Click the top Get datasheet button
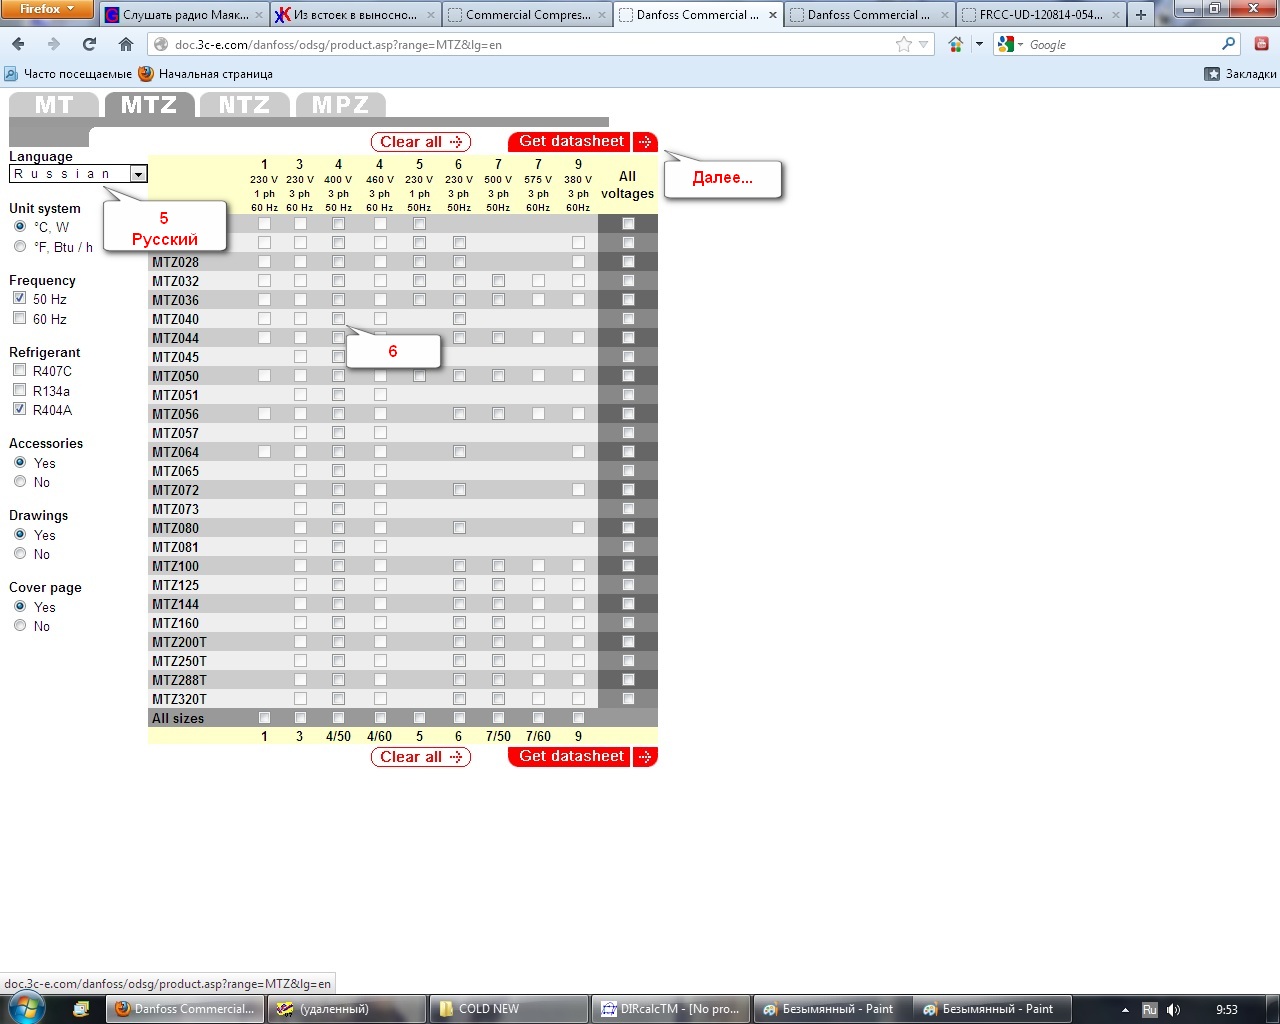This screenshot has height=1024, width=1280. pyautogui.click(x=583, y=142)
